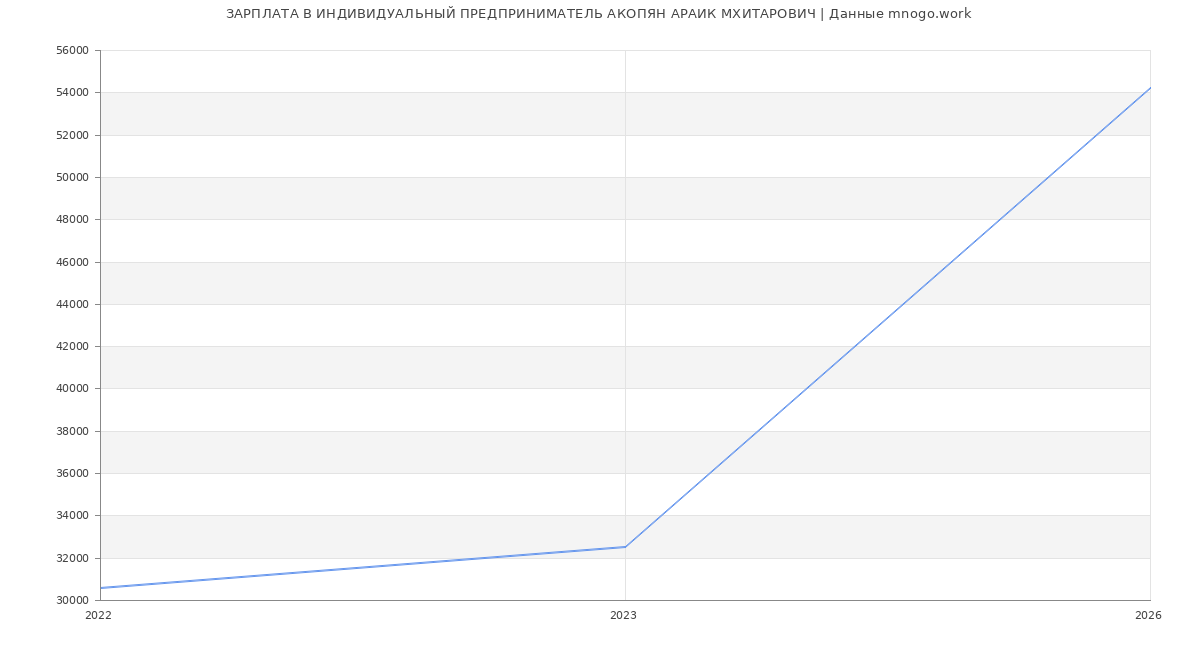The width and height of the screenshot is (1200, 650).
Task: Click the 56000 y-axis label
Action: pyautogui.click(x=74, y=51)
